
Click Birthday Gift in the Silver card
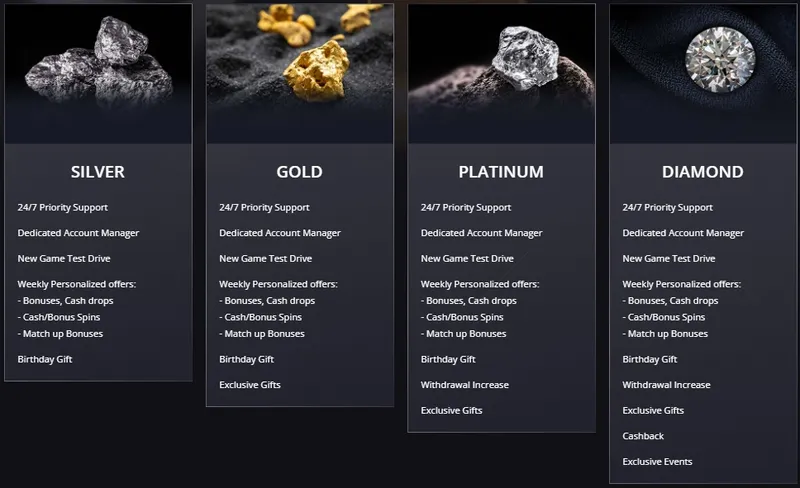click(45, 359)
